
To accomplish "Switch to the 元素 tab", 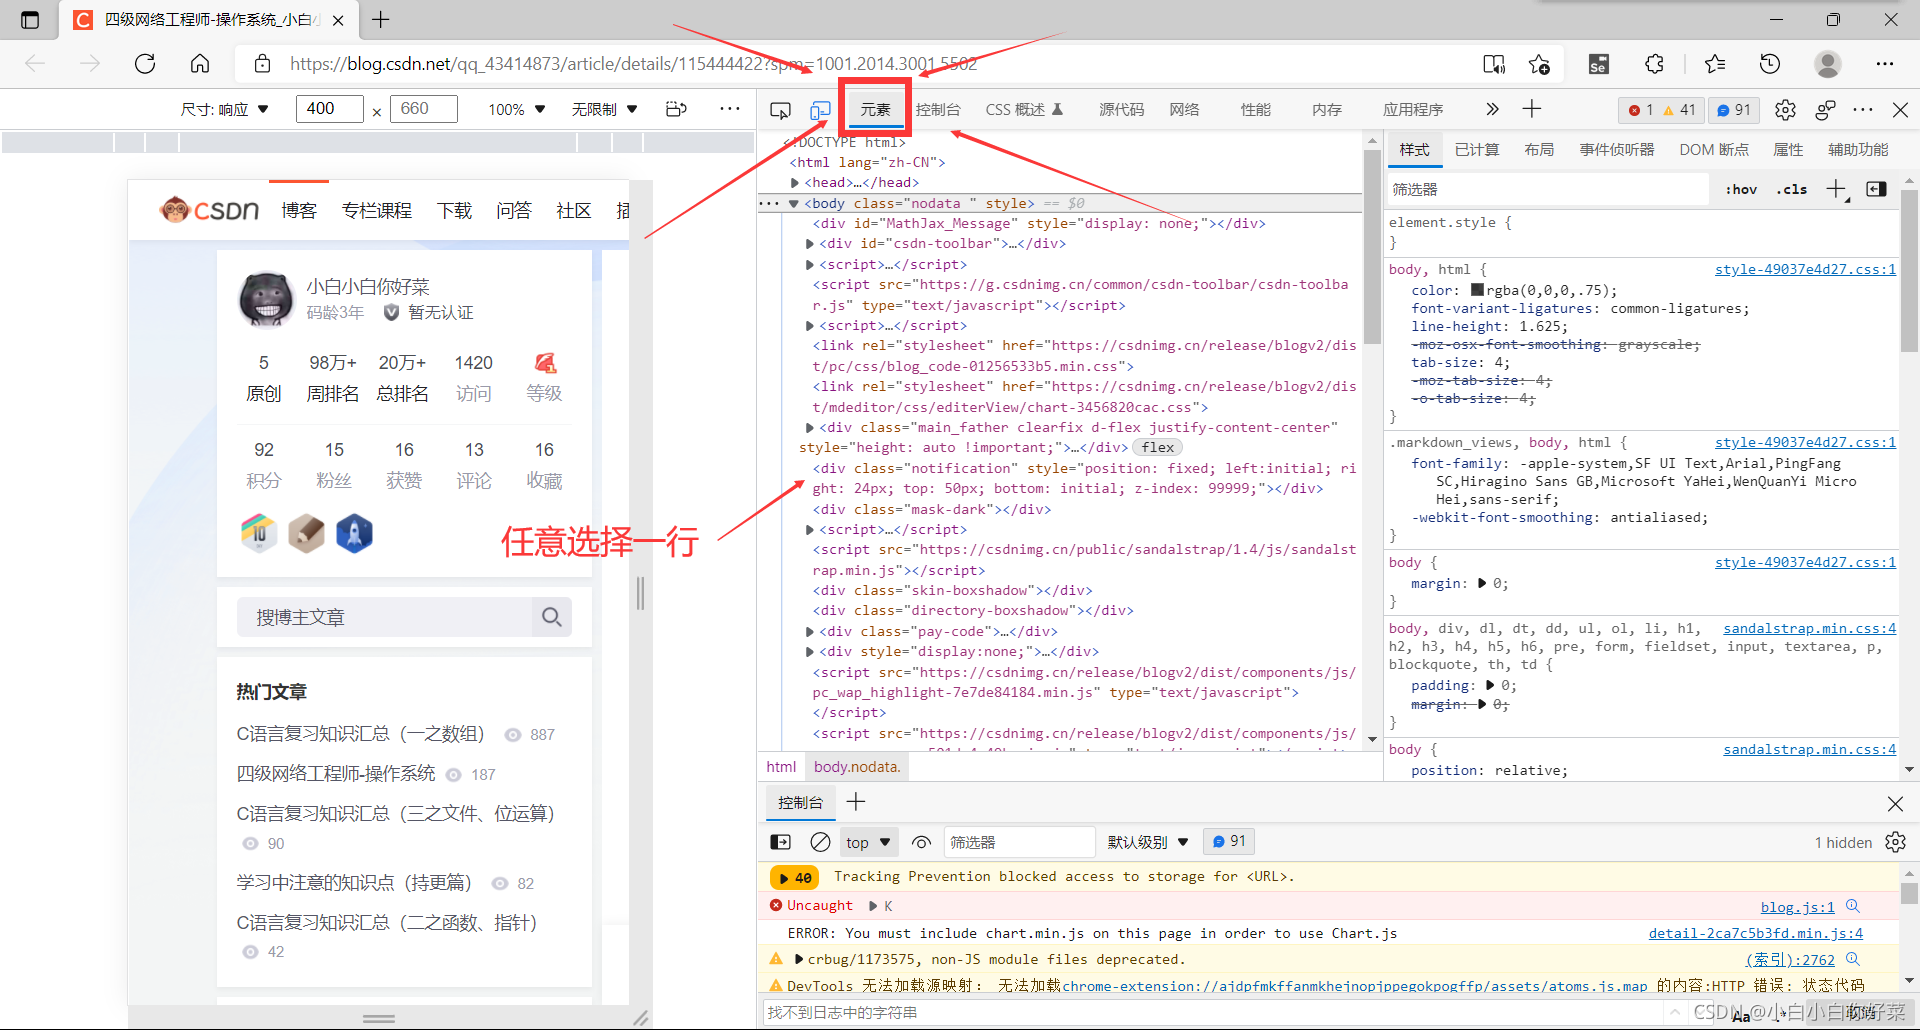I will coord(875,109).
